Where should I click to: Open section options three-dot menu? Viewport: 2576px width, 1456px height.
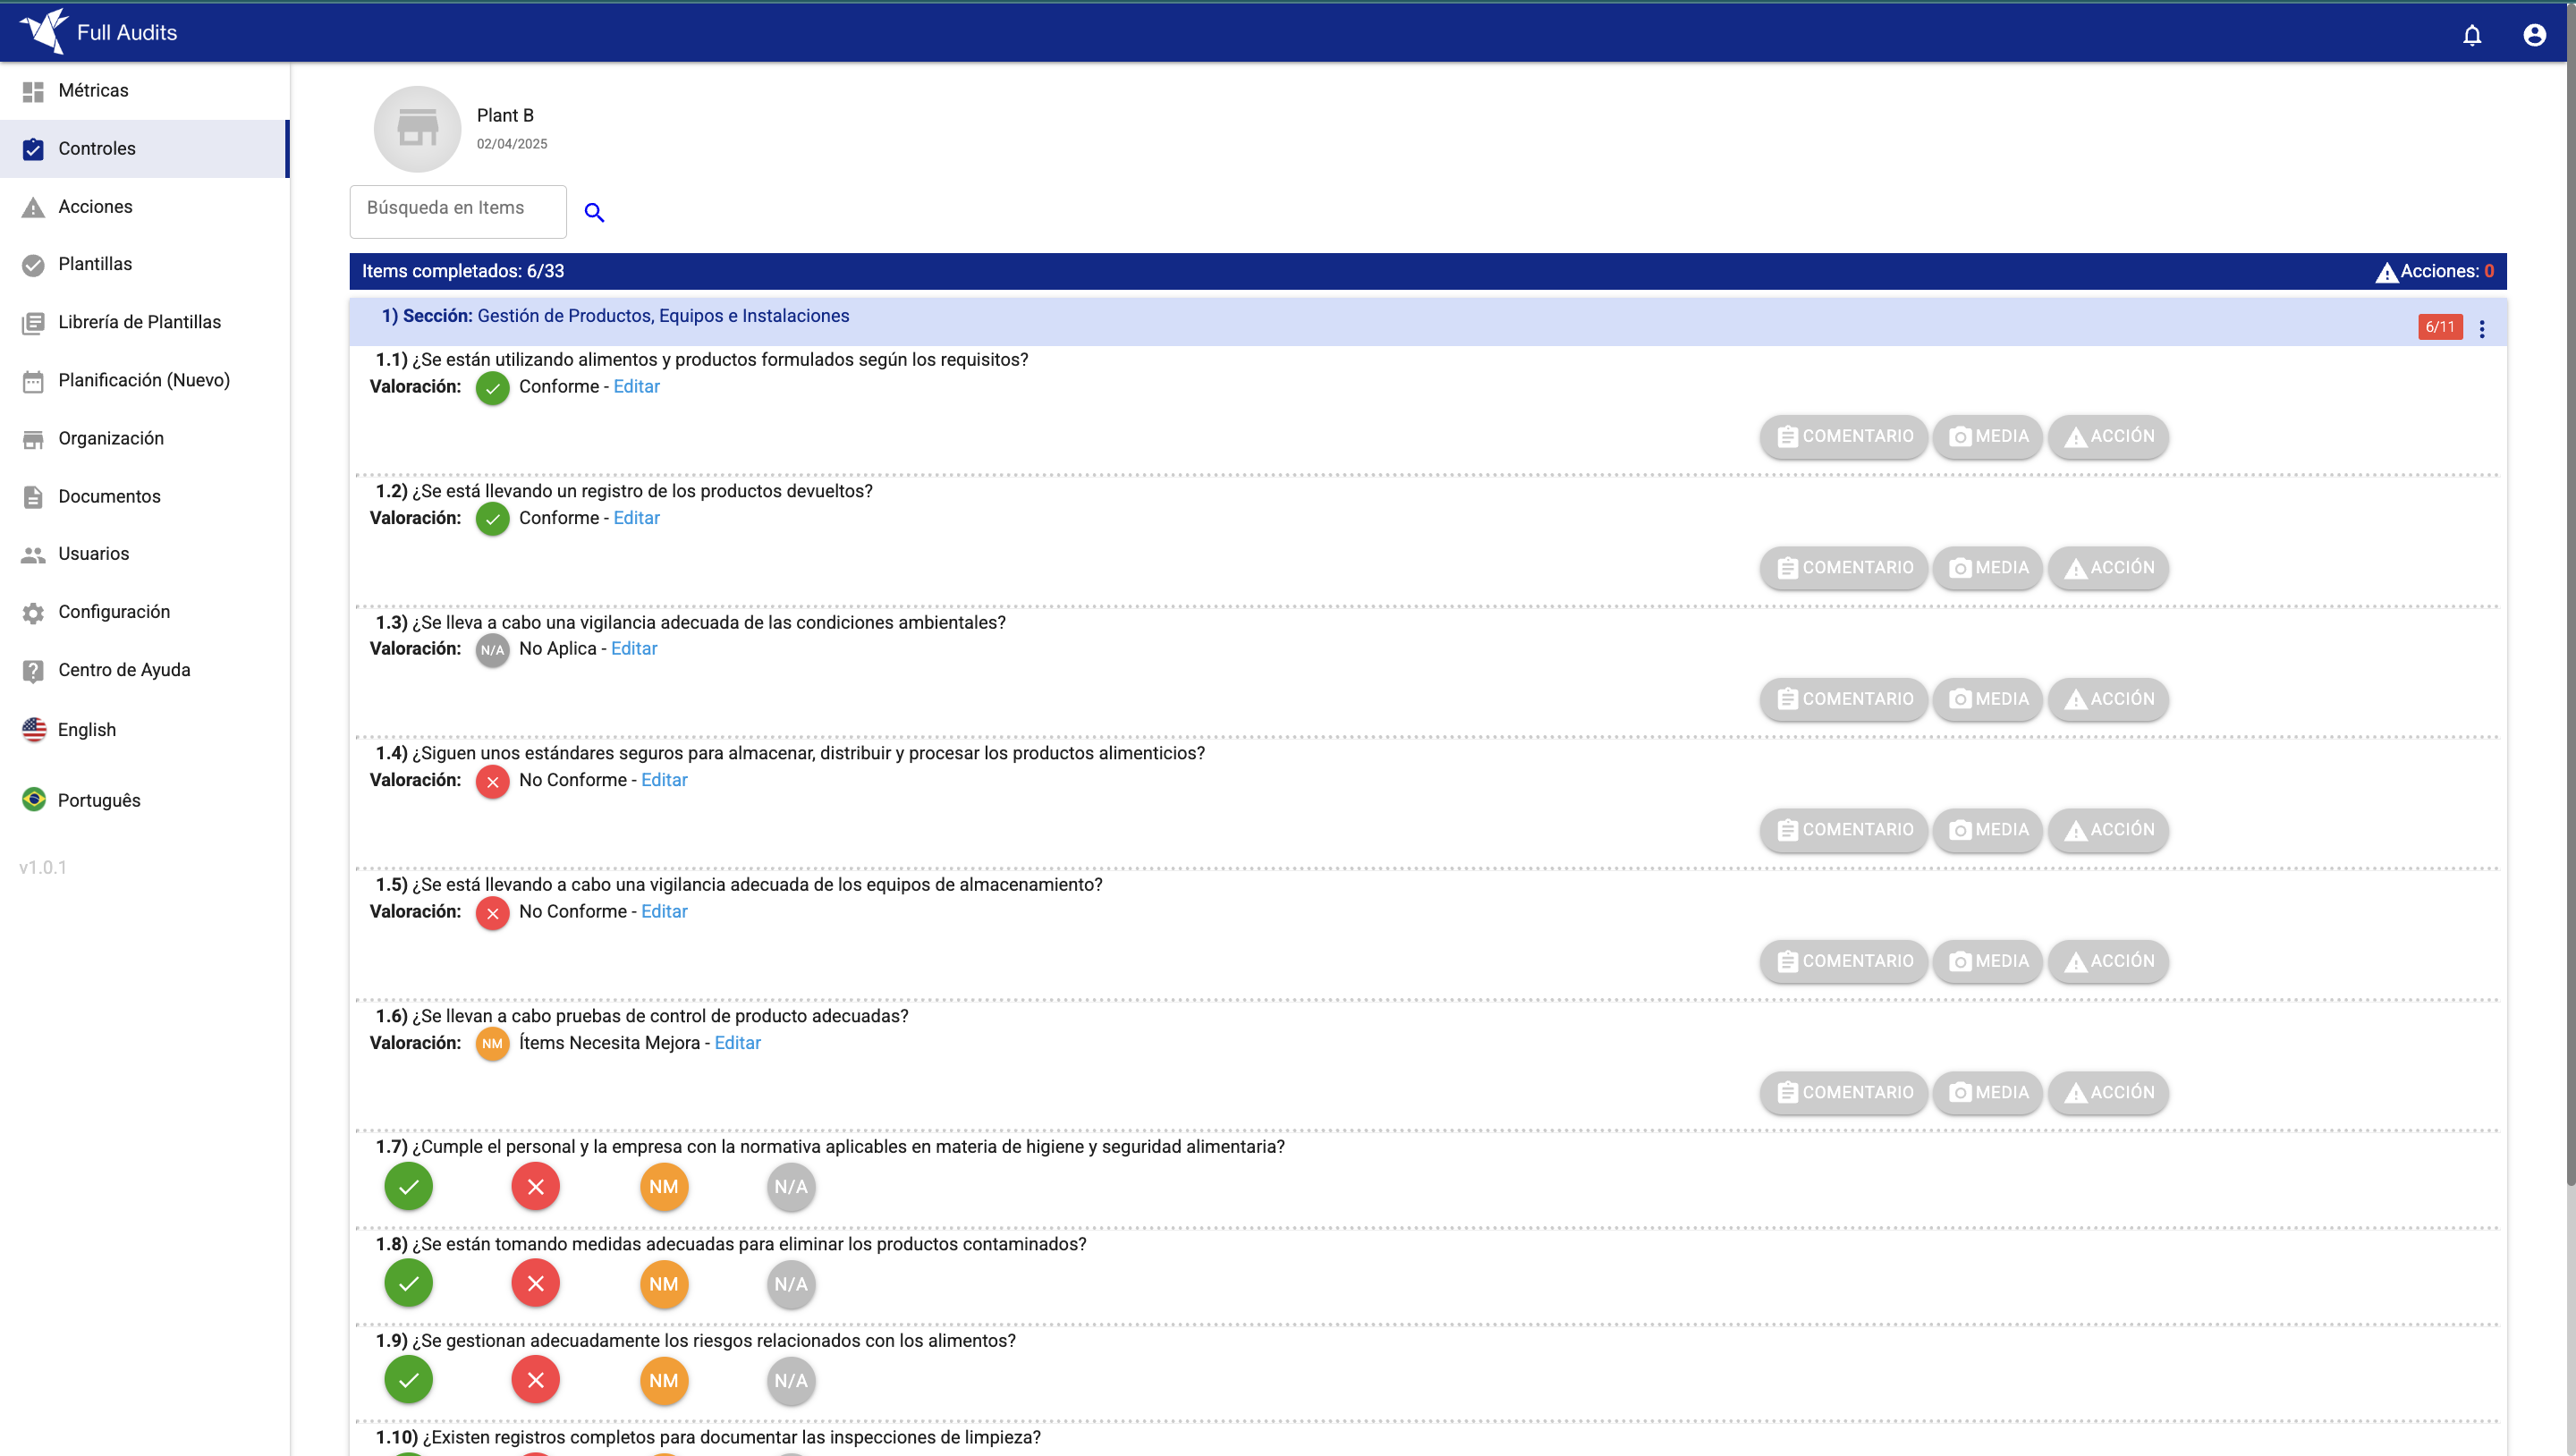pyautogui.click(x=2482, y=328)
